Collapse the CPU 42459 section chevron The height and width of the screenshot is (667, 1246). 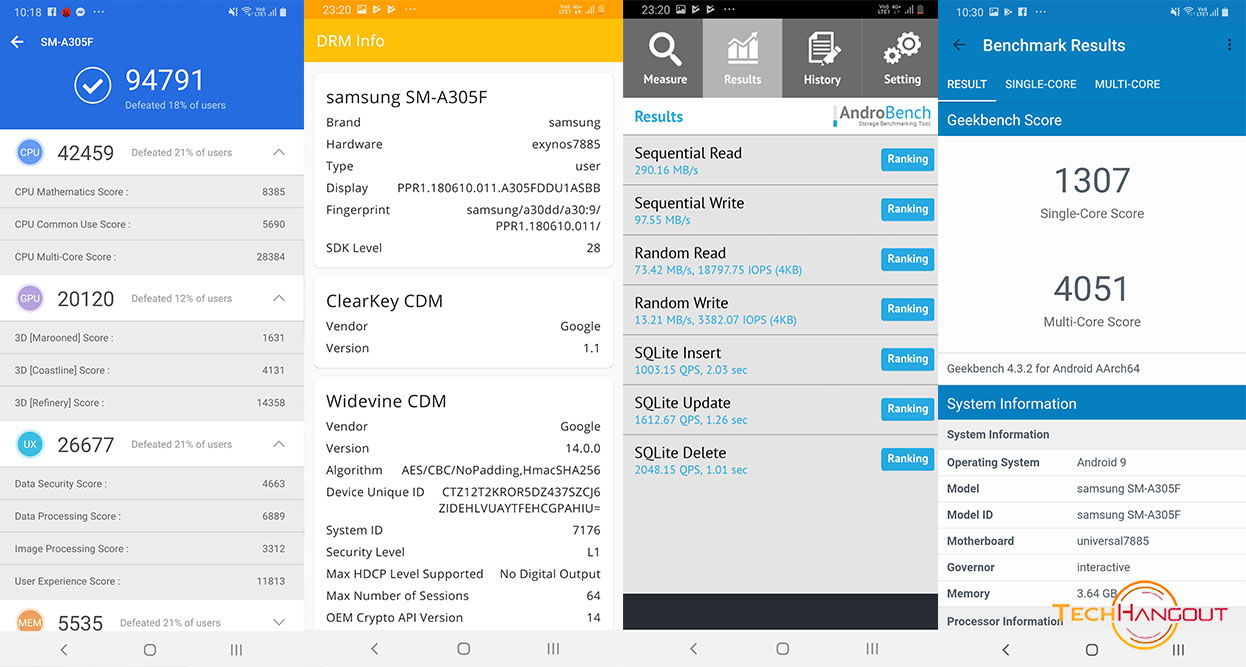click(279, 152)
